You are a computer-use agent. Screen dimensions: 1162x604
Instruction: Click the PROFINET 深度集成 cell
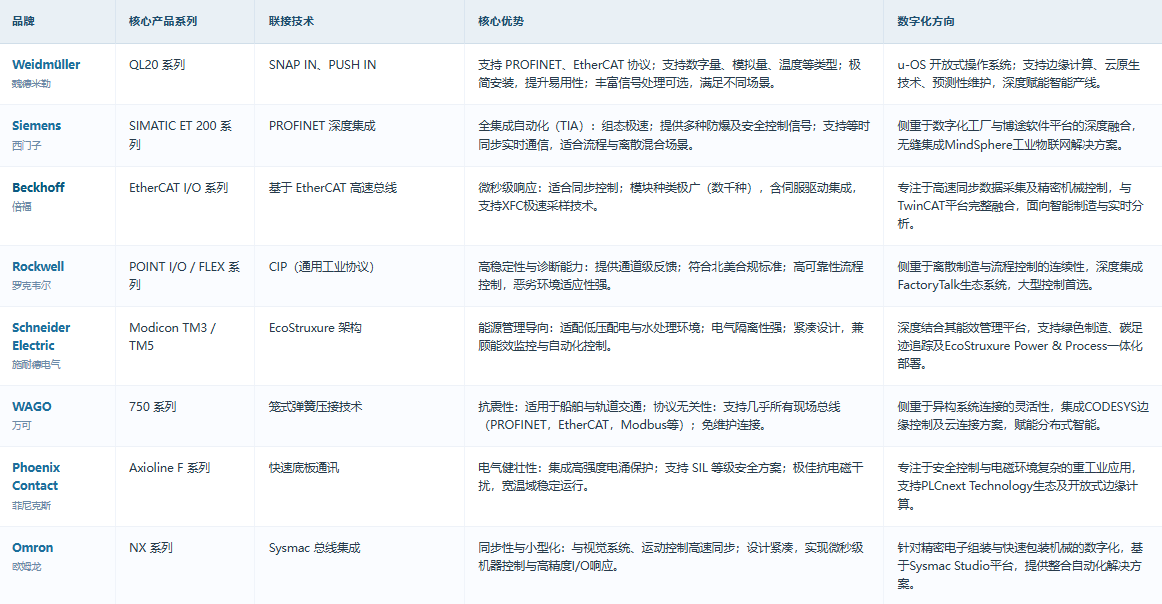coord(322,125)
